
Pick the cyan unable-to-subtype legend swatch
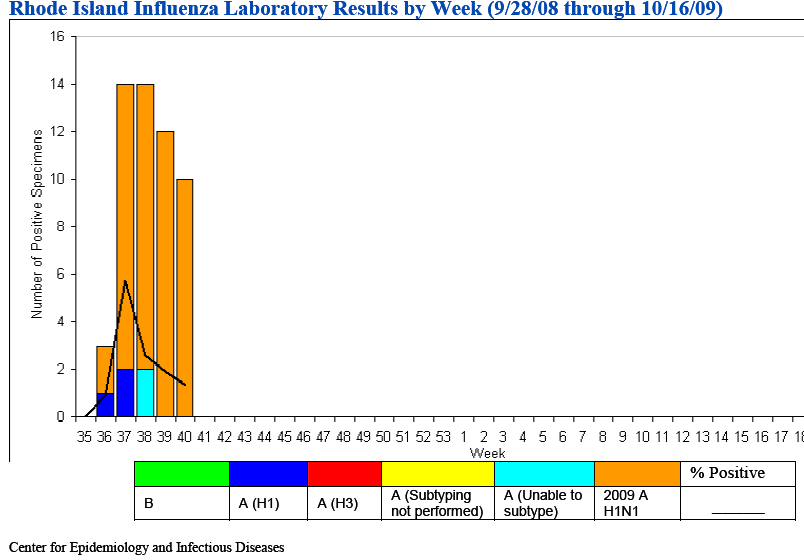point(544,473)
